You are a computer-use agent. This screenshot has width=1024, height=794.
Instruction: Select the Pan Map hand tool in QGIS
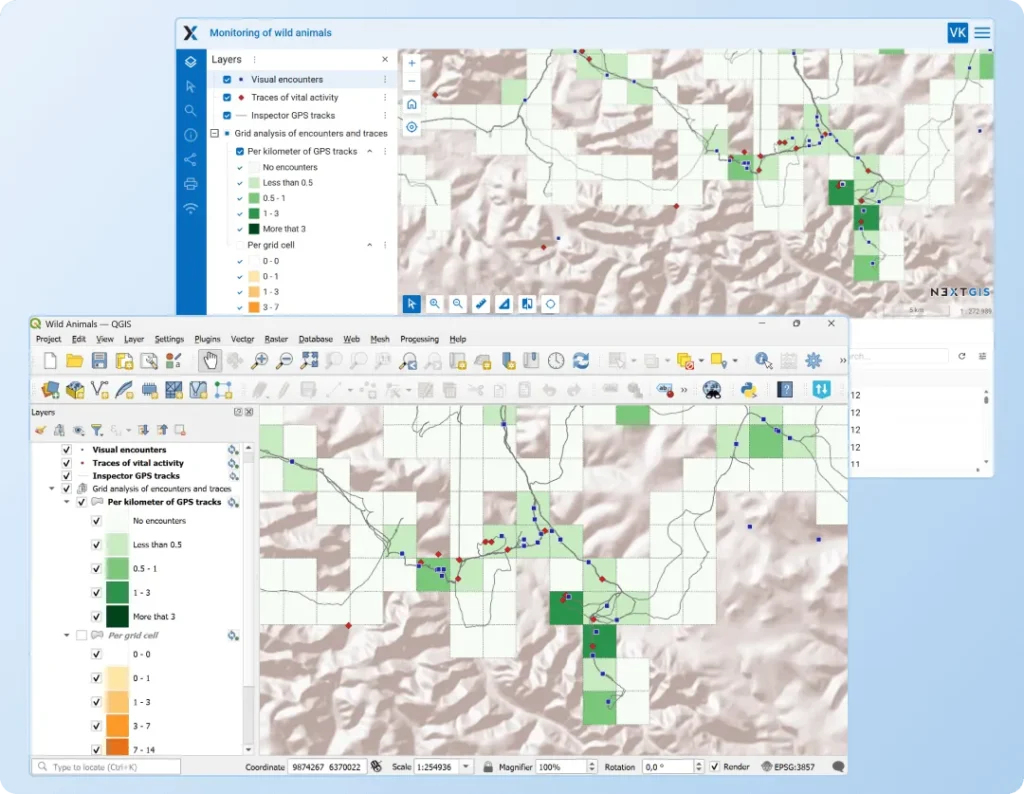click(x=209, y=361)
